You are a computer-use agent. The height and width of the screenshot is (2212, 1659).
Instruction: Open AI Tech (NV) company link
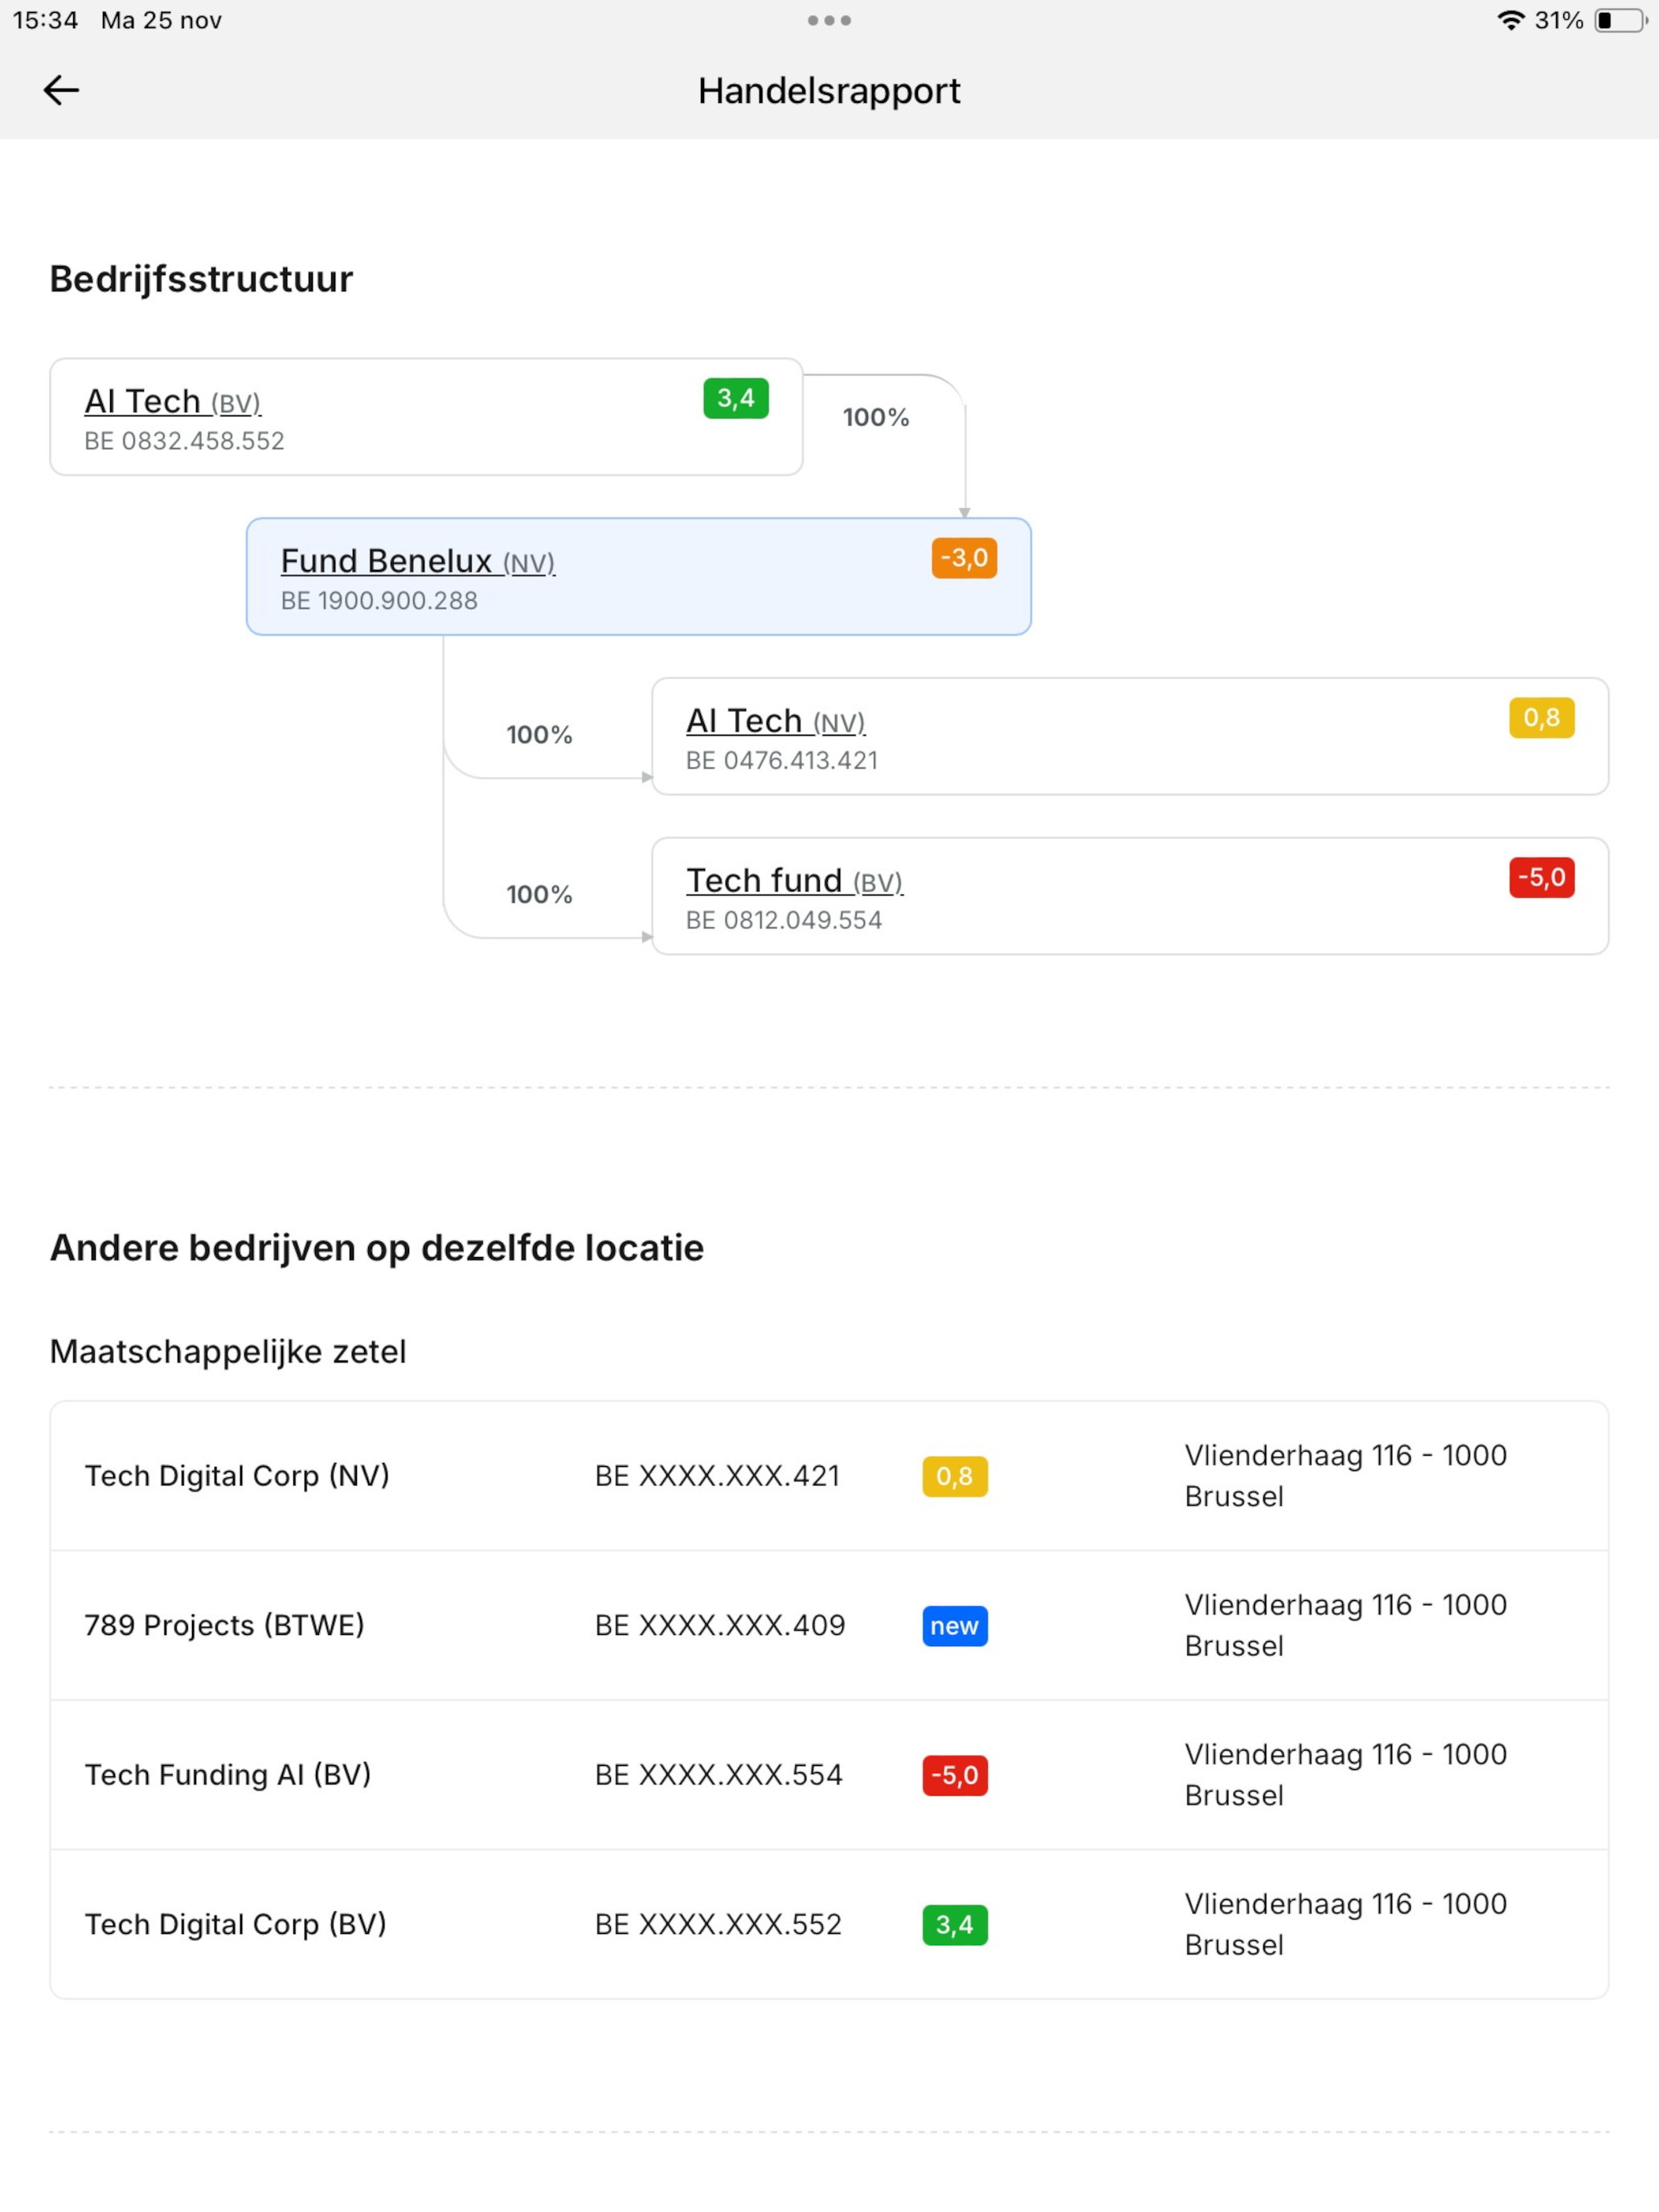point(775,721)
